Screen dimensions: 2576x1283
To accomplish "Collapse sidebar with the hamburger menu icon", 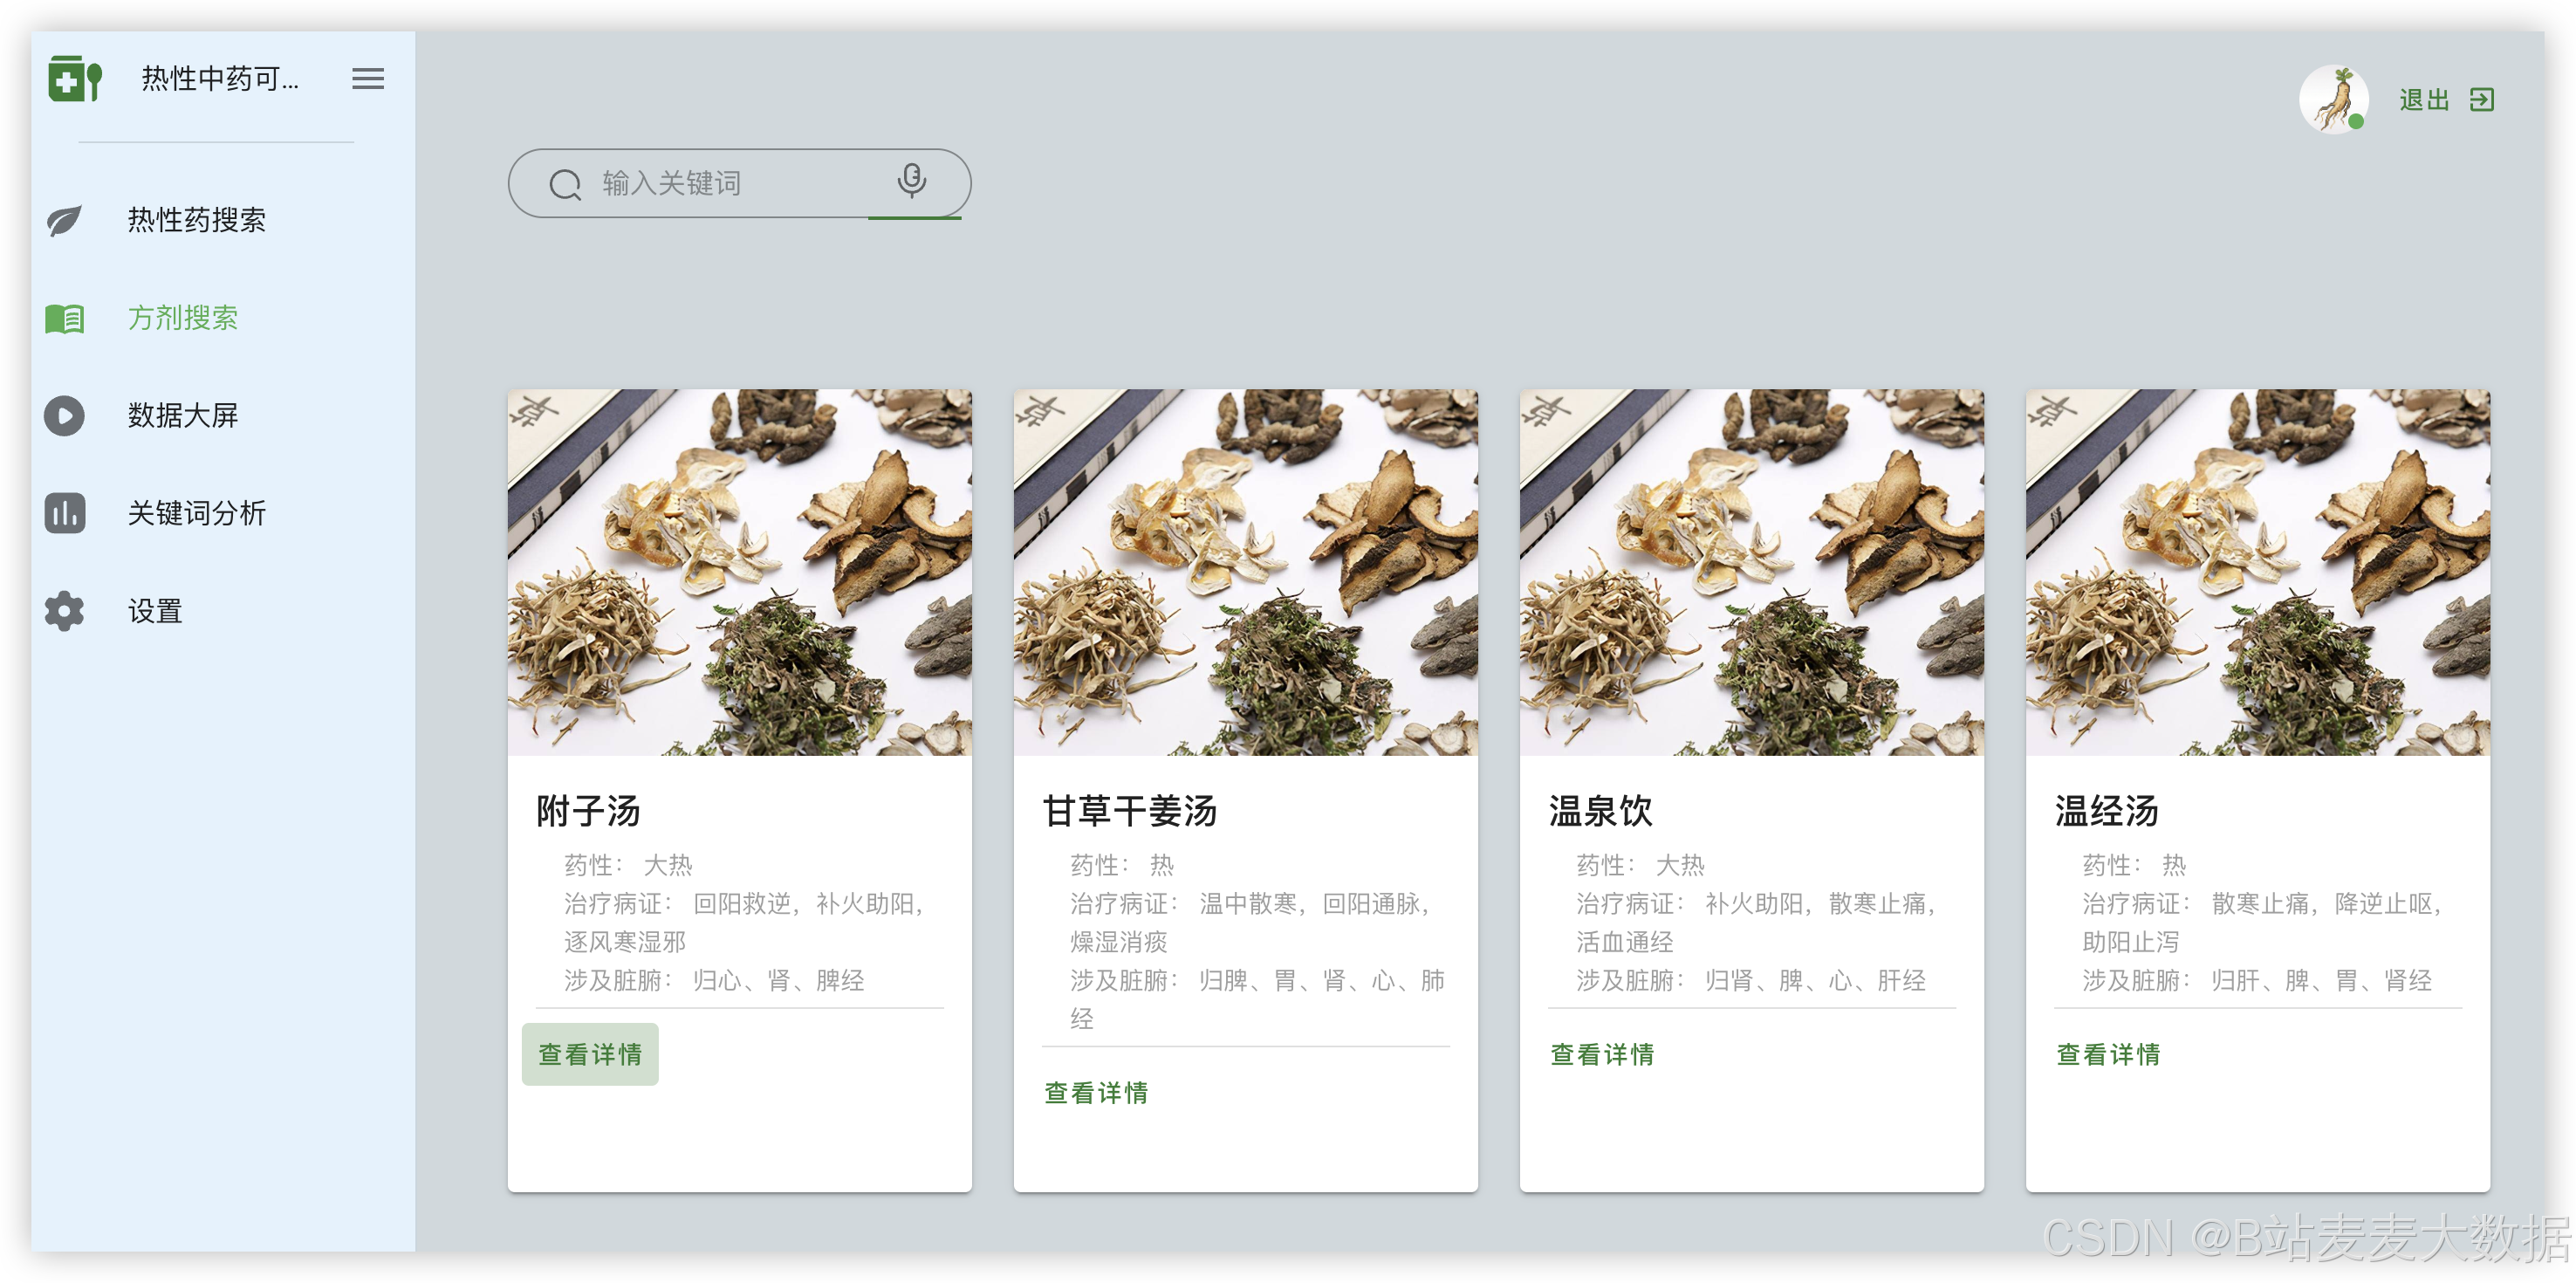I will pos(367,79).
